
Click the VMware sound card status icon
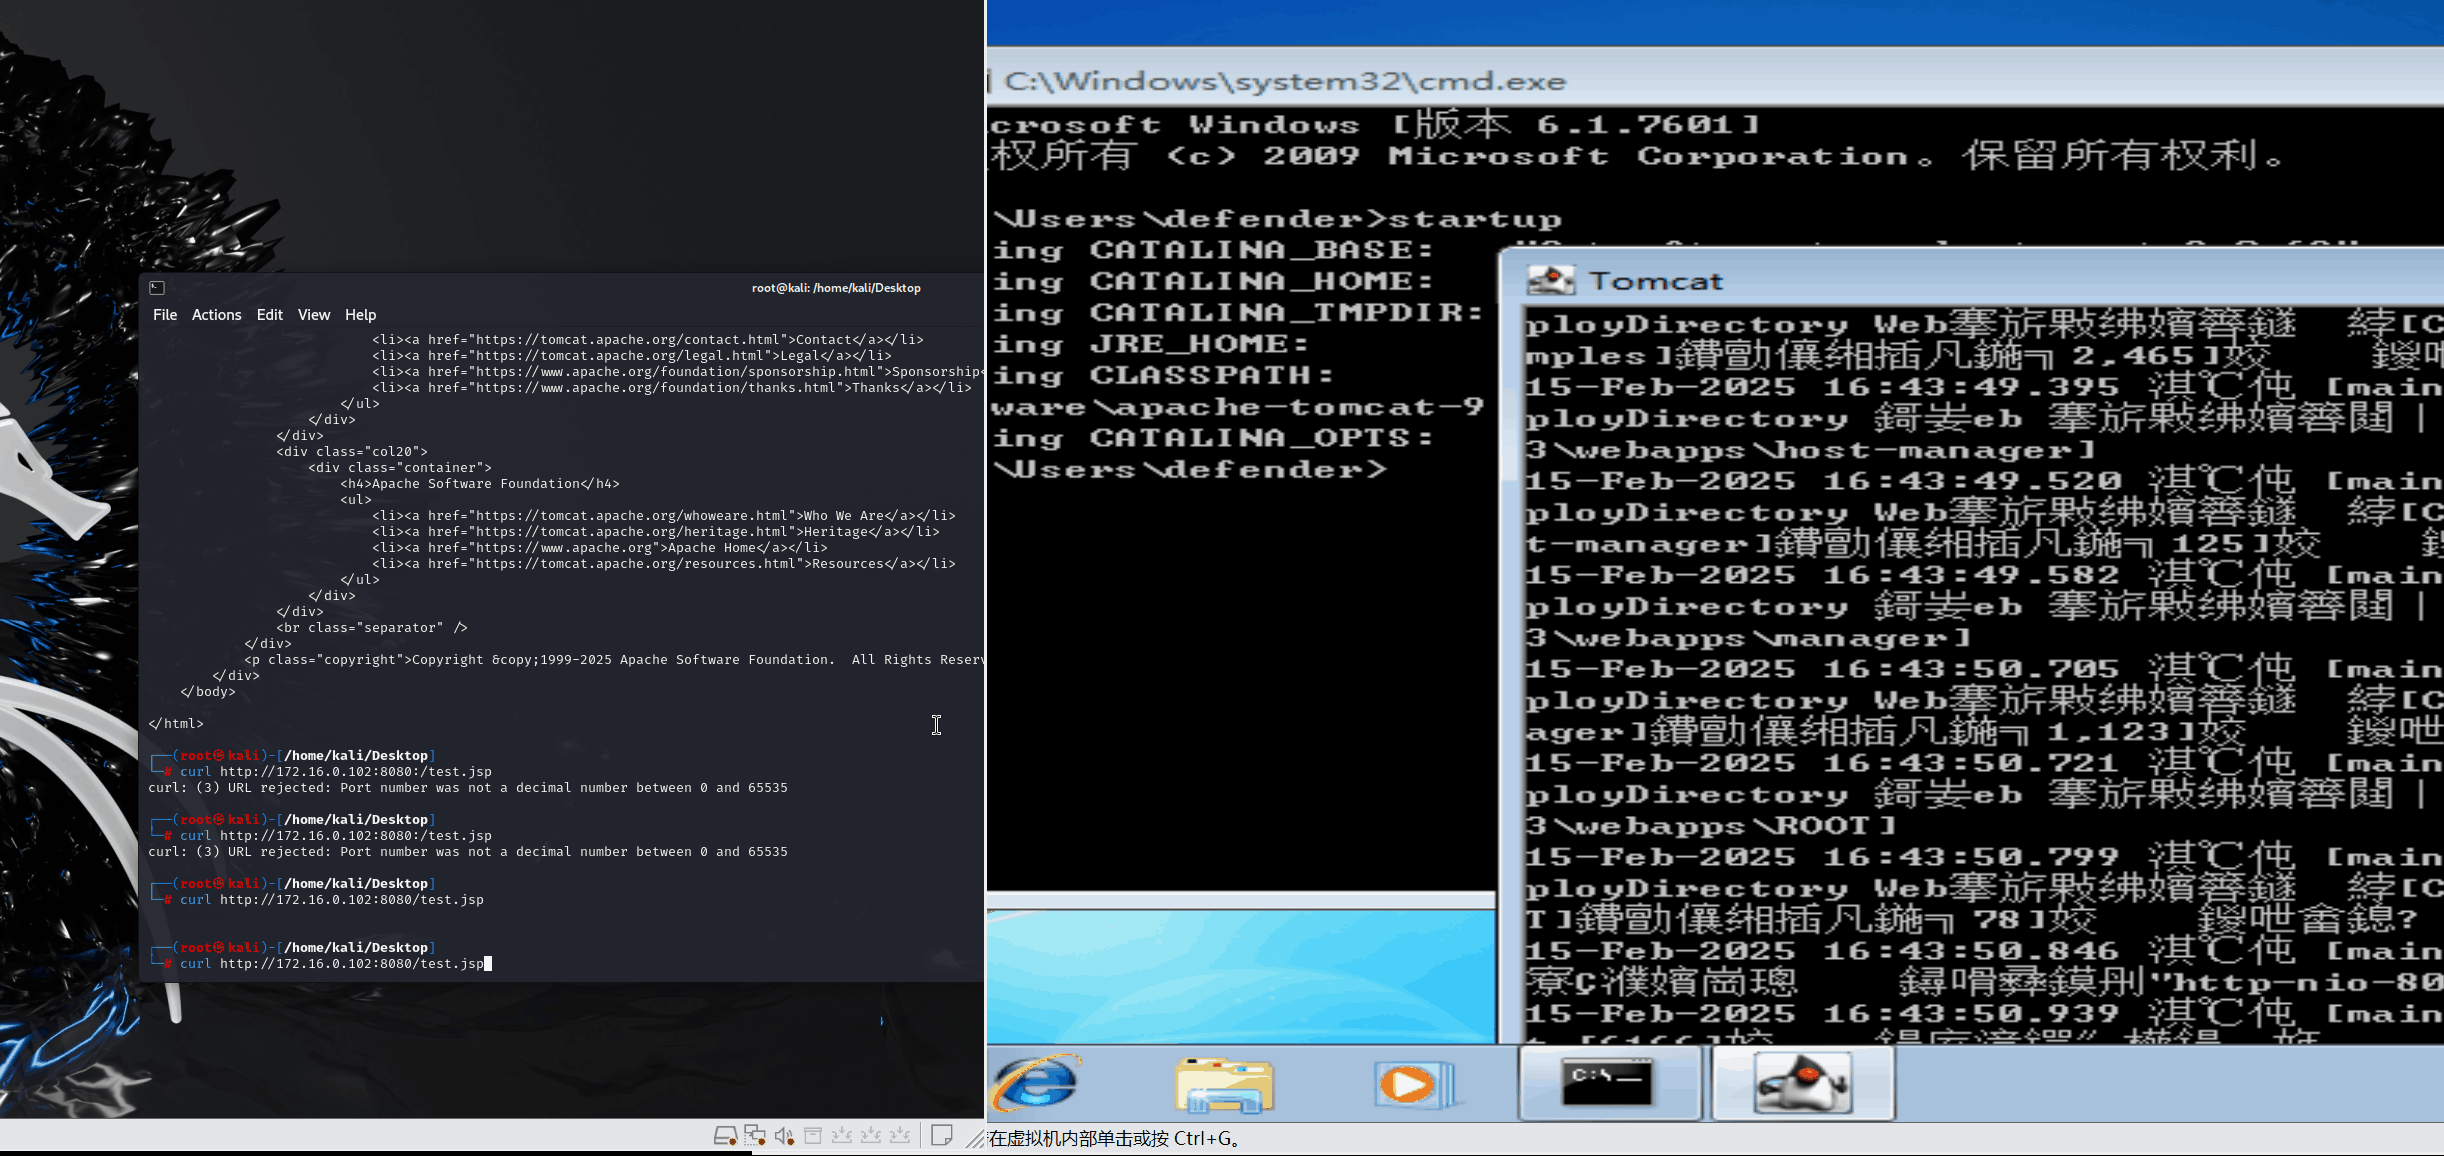pyautogui.click(x=784, y=1136)
